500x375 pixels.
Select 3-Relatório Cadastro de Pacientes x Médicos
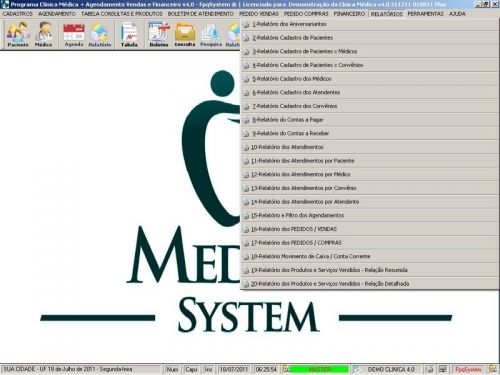click(369, 52)
